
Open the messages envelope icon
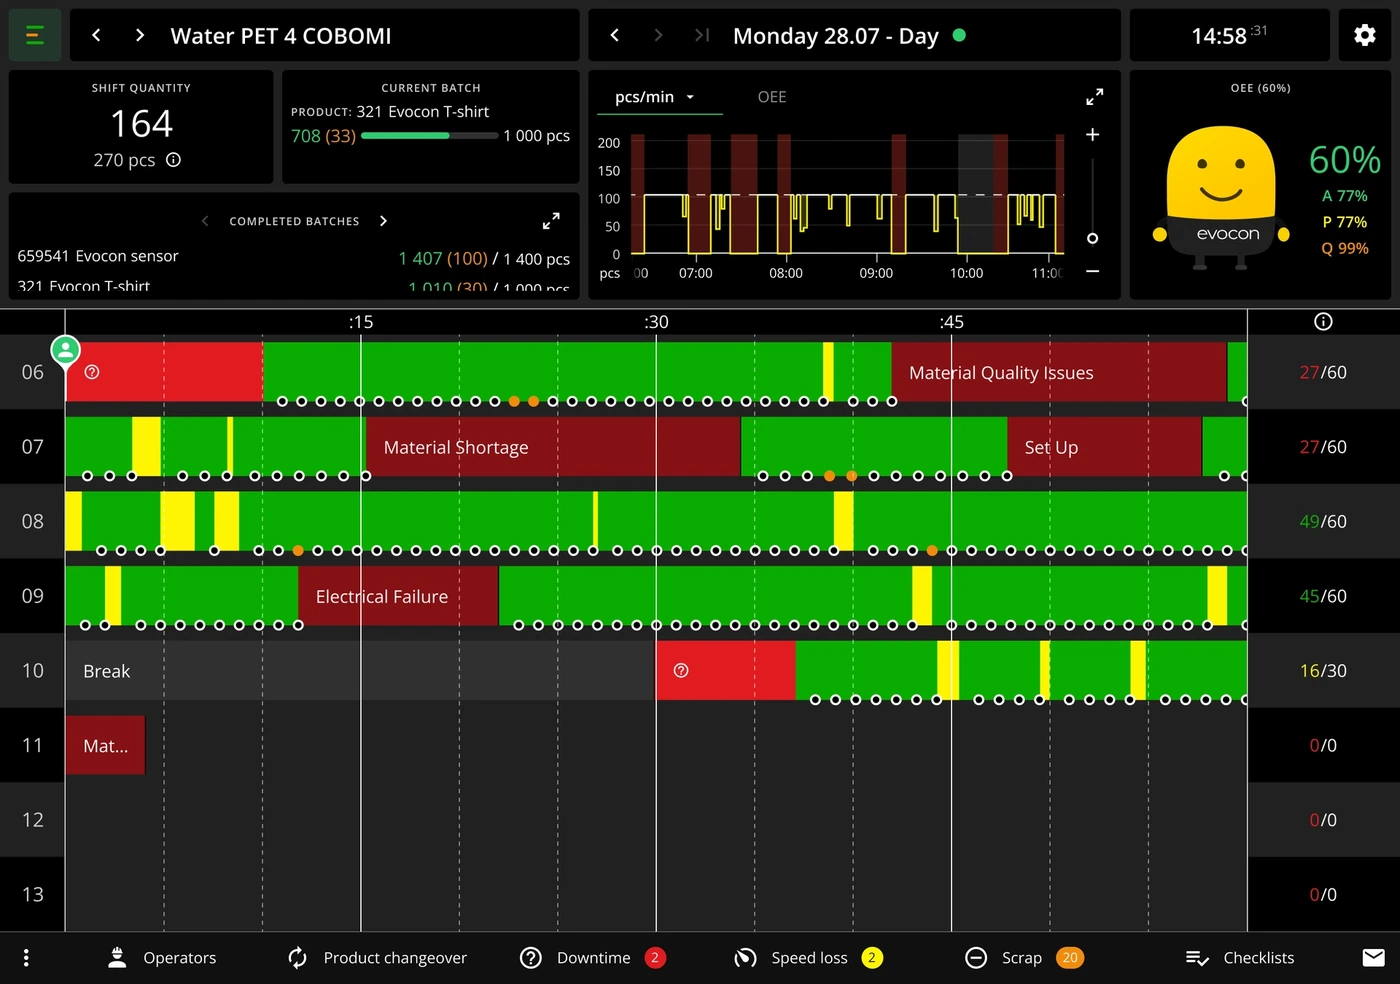point(1374,958)
